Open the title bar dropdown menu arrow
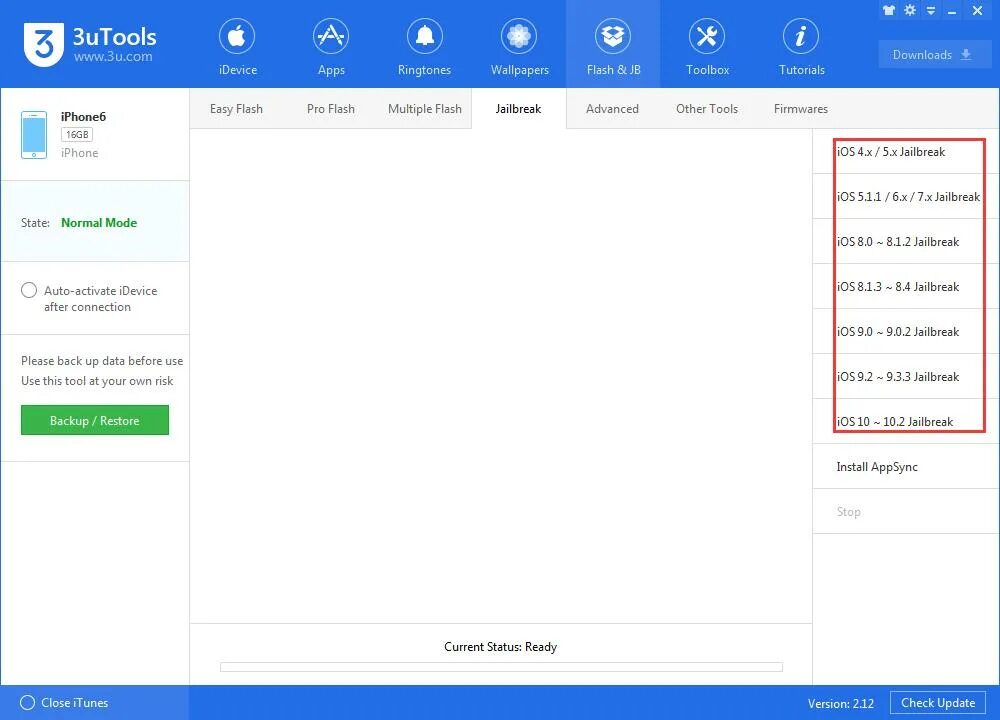Screen dimensions: 1000x720 pyautogui.click(x=931, y=11)
